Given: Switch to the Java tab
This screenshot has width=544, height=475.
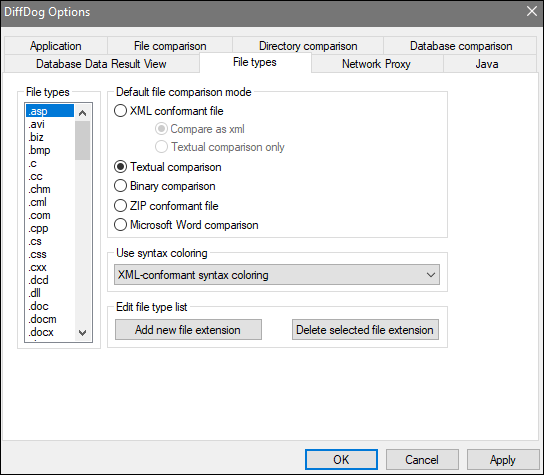Looking at the screenshot, I should (x=487, y=64).
